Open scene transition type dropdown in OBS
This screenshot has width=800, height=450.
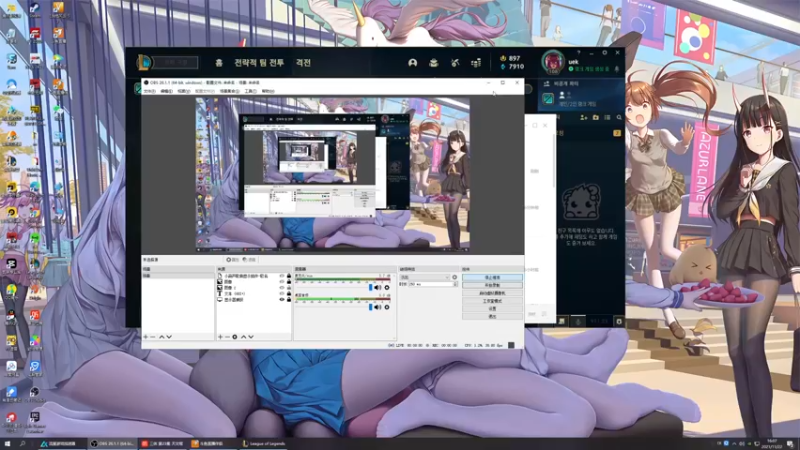click(424, 277)
